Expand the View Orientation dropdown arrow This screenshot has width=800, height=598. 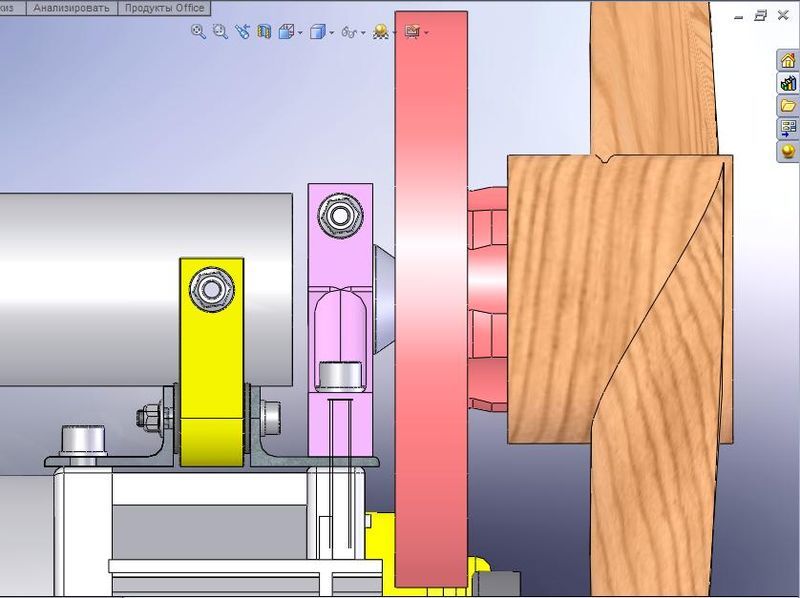click(x=300, y=33)
